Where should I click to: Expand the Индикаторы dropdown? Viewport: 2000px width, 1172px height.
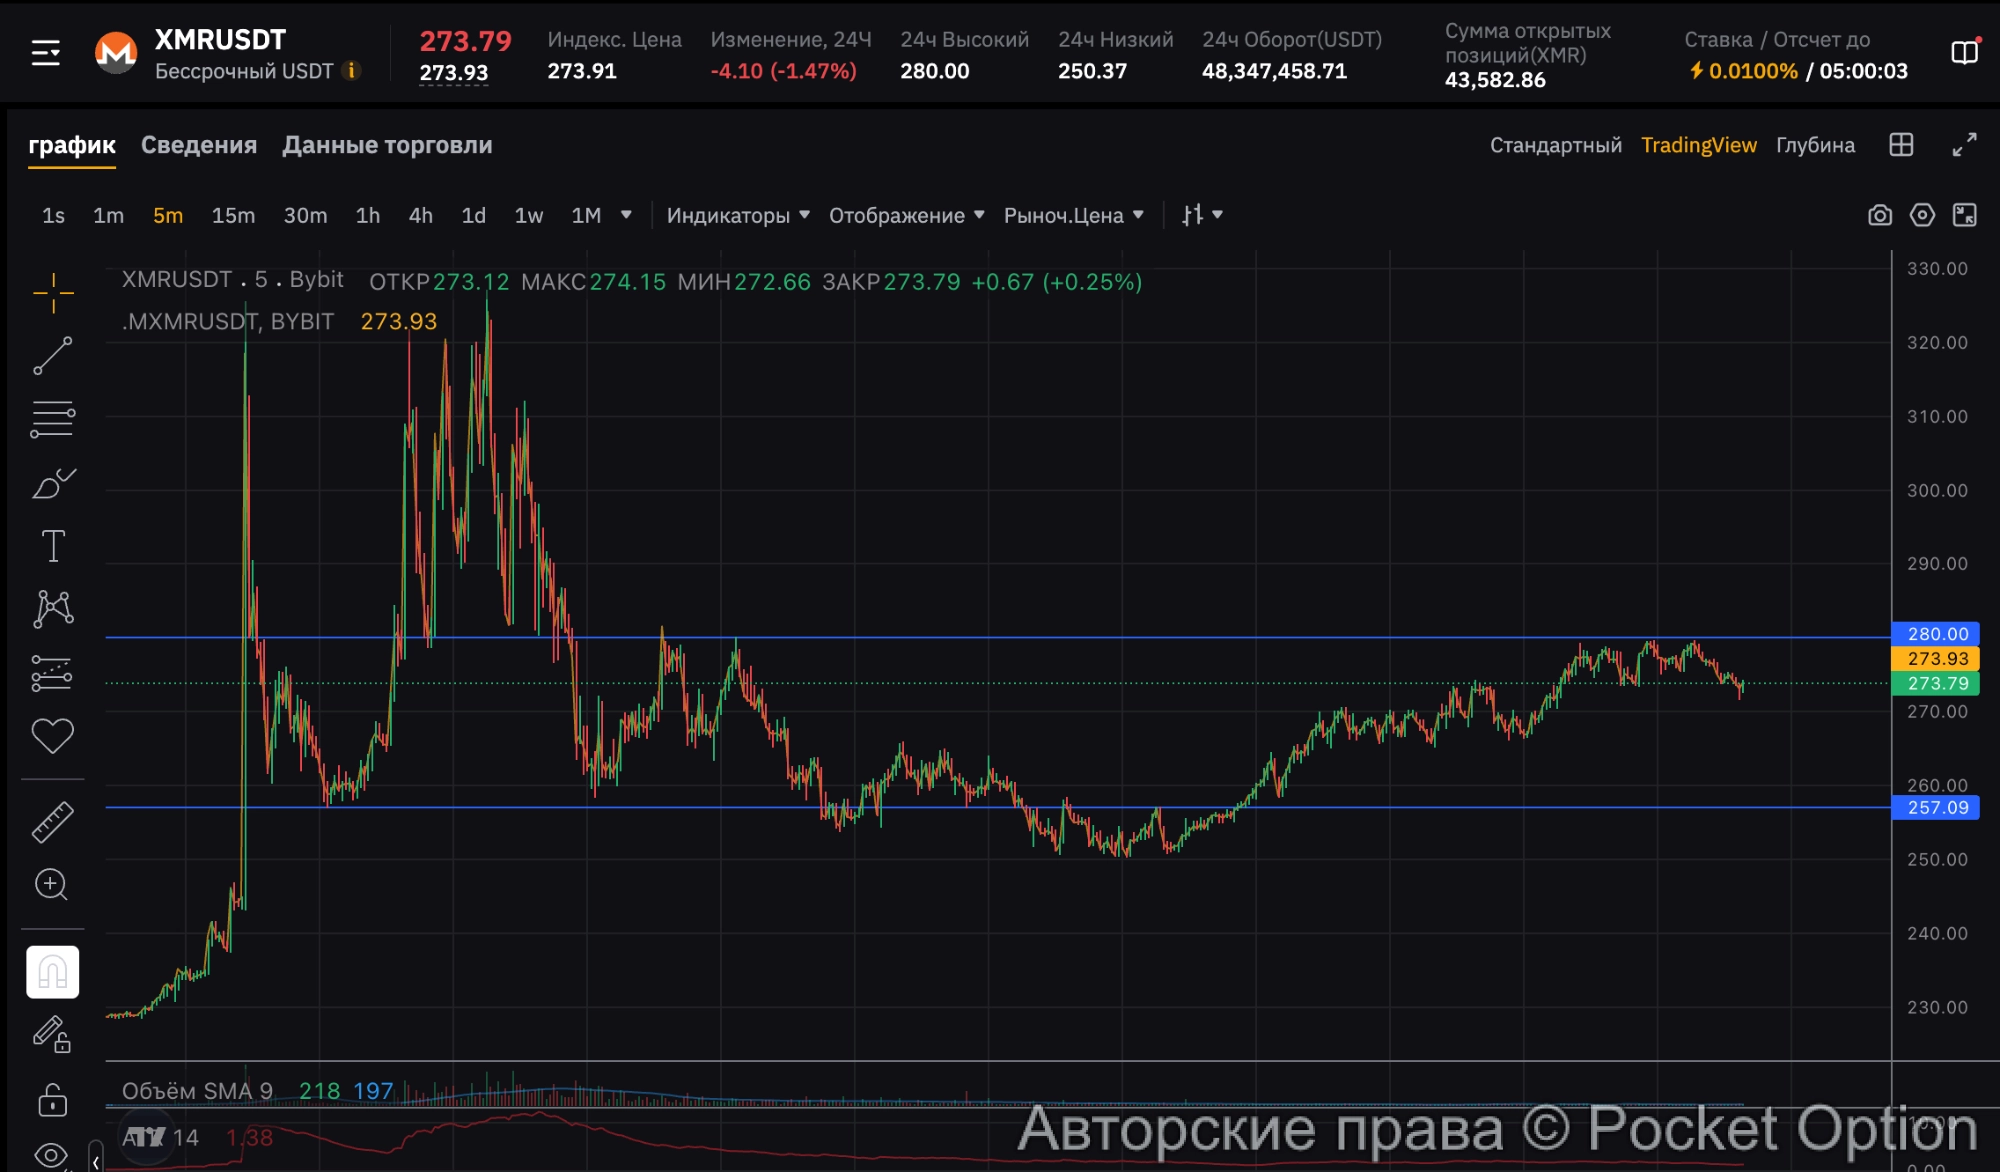pos(738,215)
